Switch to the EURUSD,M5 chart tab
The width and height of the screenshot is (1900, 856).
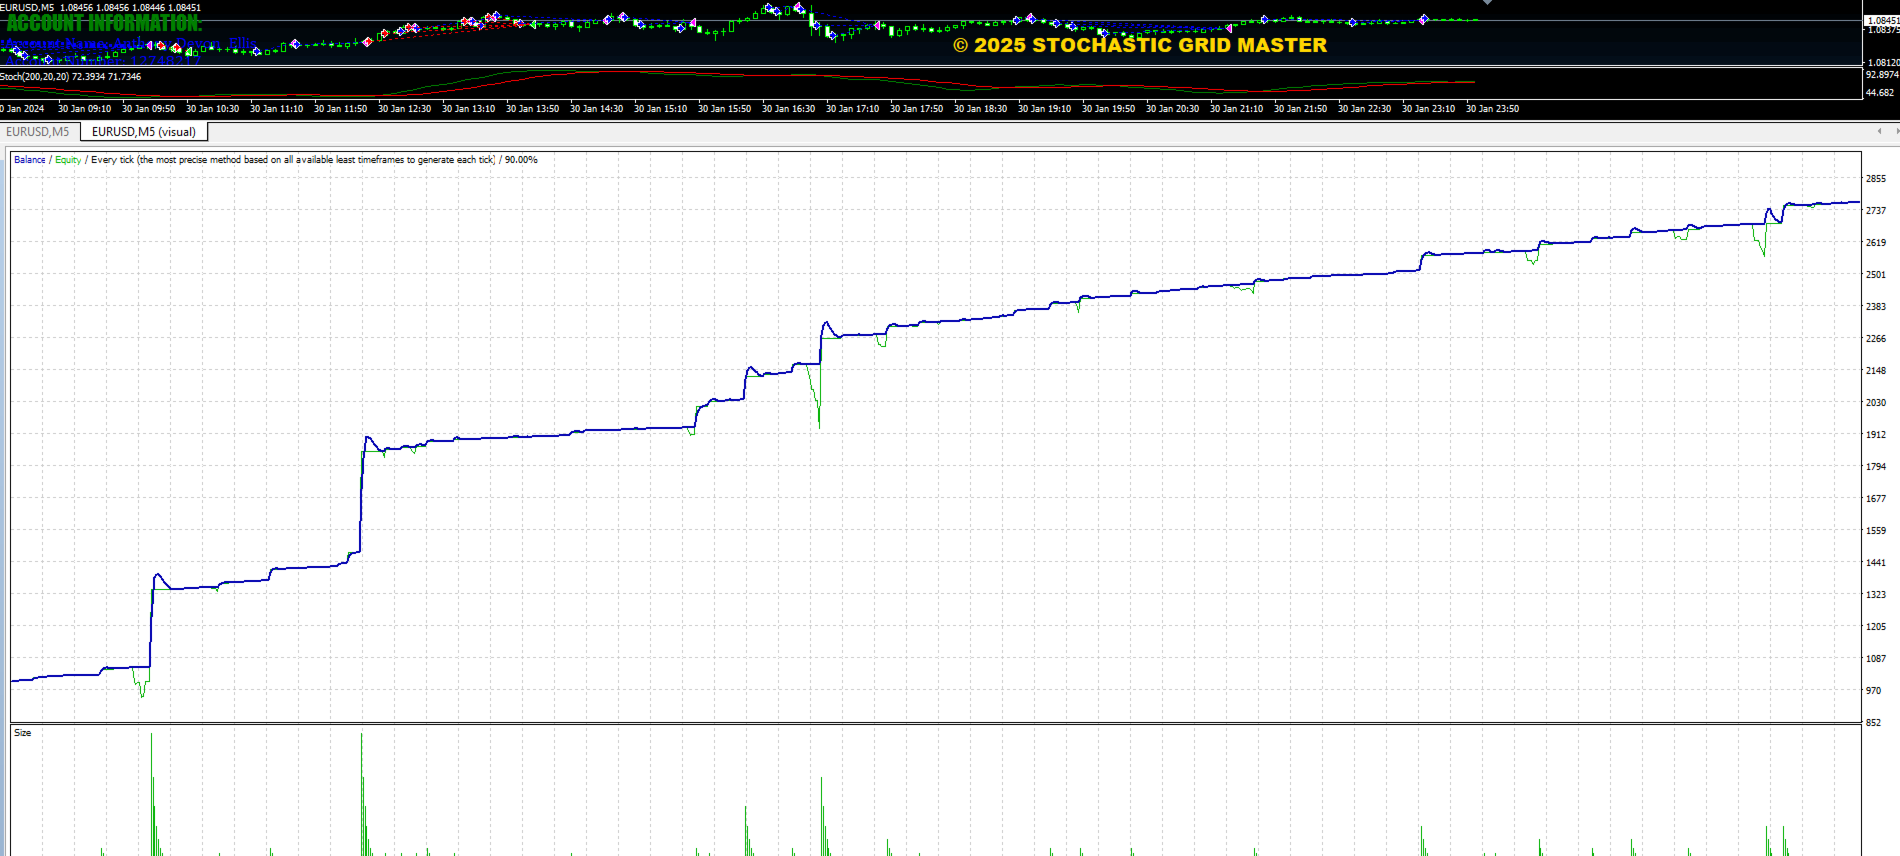38,132
